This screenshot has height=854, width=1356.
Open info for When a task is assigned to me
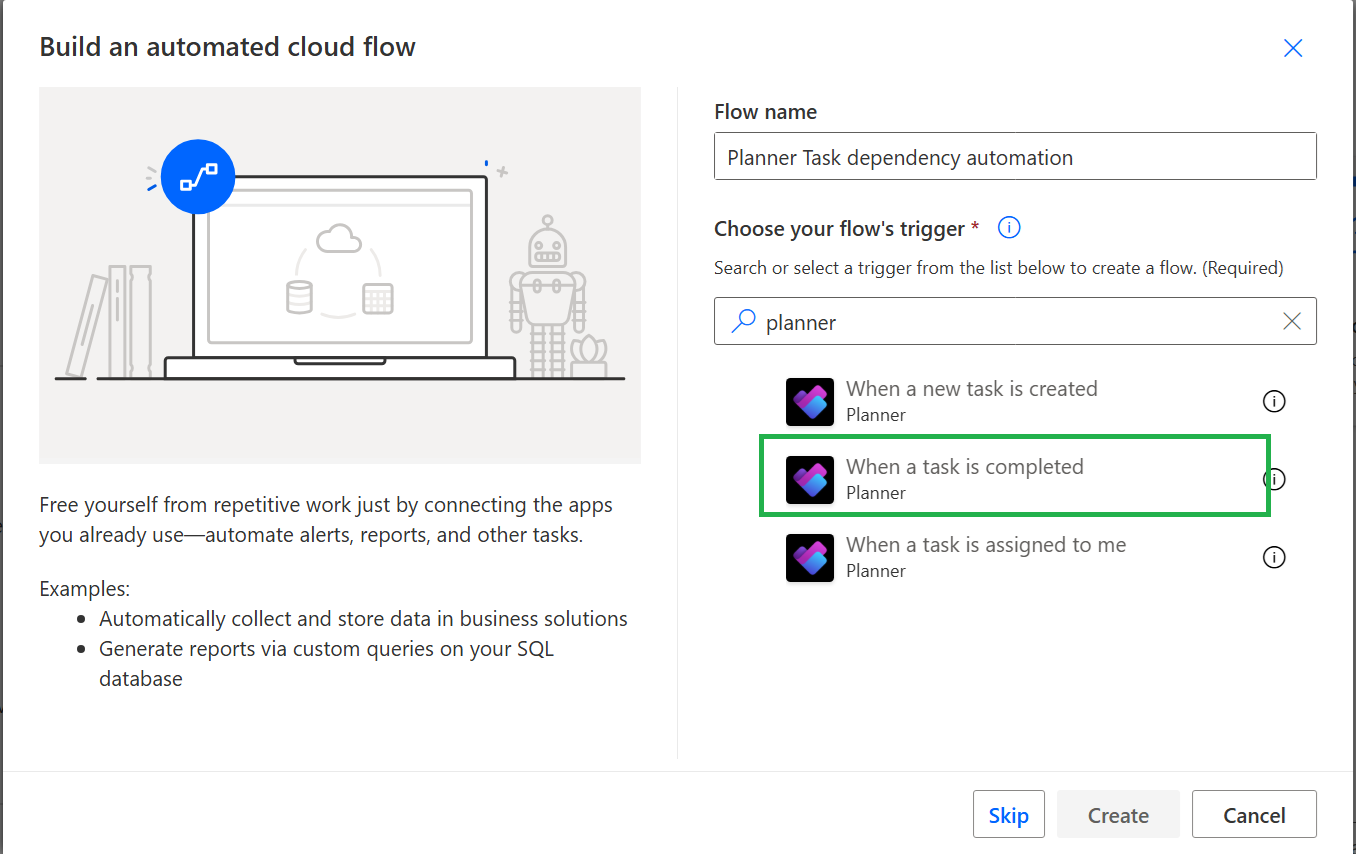tap(1274, 557)
